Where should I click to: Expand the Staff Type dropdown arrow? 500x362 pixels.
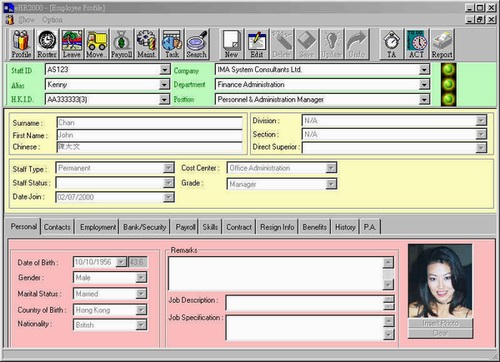click(x=169, y=168)
